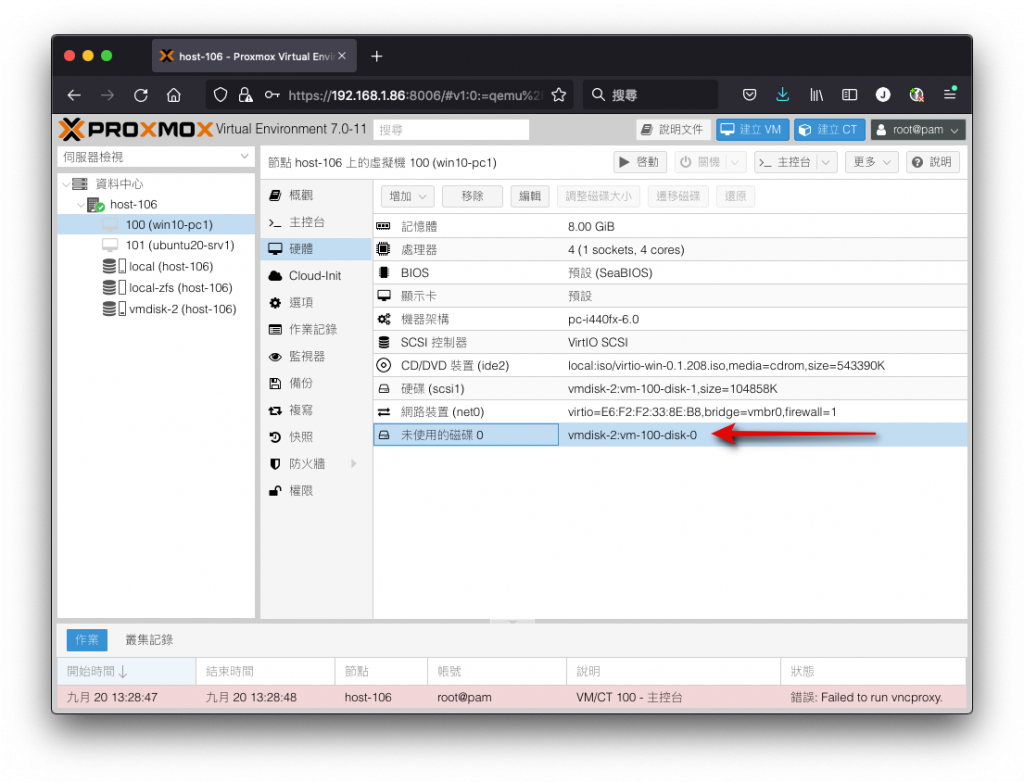The width and height of the screenshot is (1024, 782).
Task: Click the Proxmox logo
Action: [x=136, y=129]
